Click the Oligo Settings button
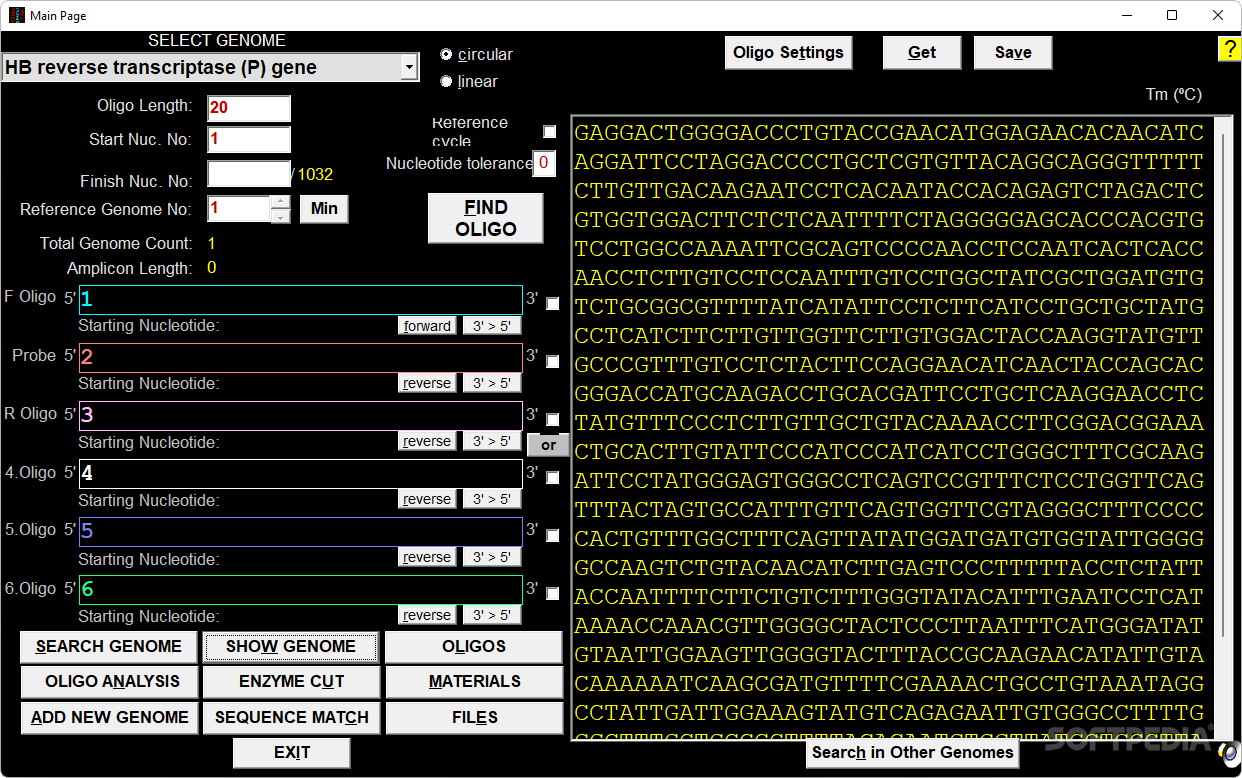Image resolution: width=1242 pixels, height=778 pixels. tap(788, 53)
